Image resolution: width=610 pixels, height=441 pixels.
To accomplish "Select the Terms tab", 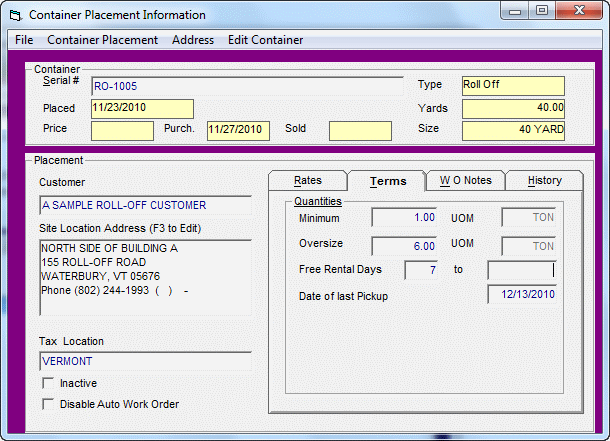I will 387,181.
